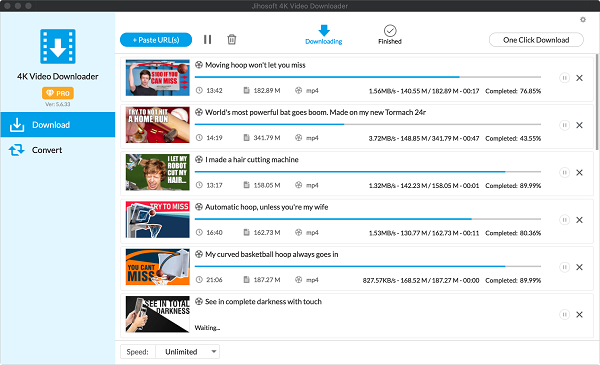The image size is (600, 365).
Task: Cancel the 'My curved basketball hoop' download
Action: pyautogui.click(x=579, y=267)
